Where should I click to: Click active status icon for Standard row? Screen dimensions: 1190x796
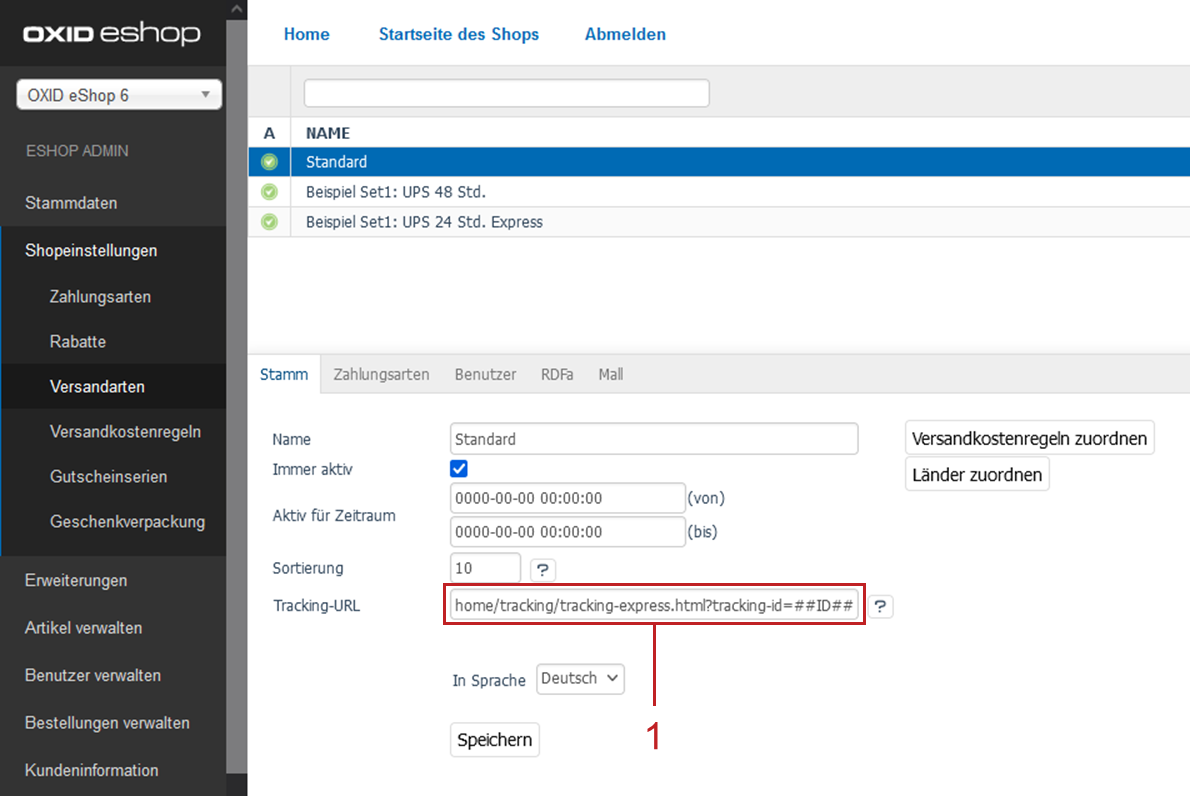point(269,162)
